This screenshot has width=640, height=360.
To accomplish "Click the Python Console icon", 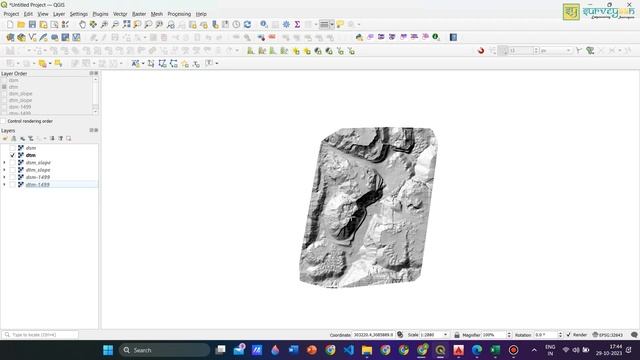I will [359, 38].
